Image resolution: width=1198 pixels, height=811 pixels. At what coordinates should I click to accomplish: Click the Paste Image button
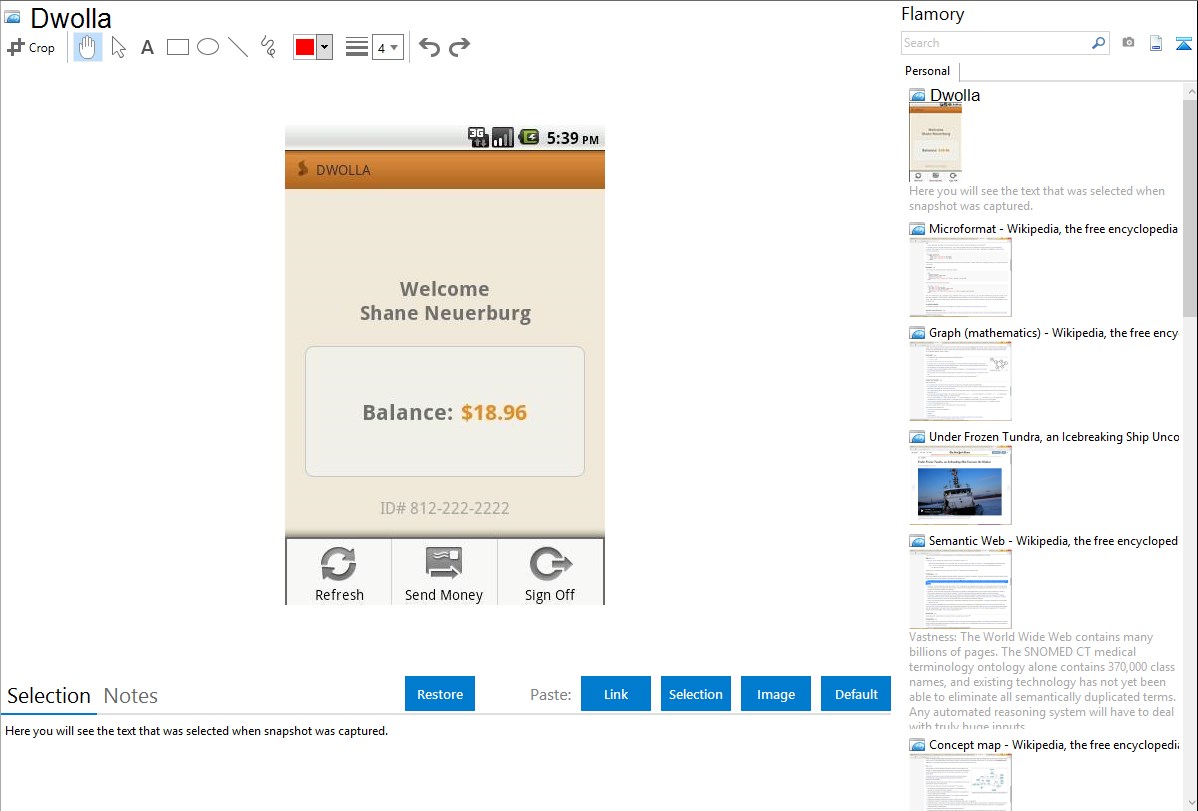[775, 694]
